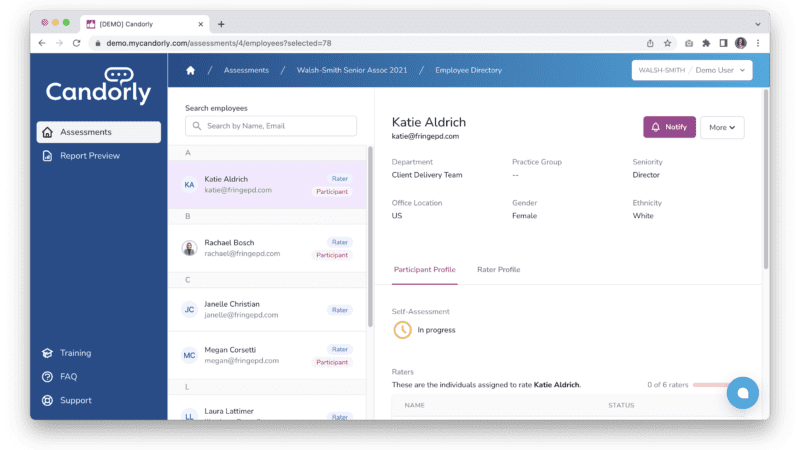Click katie@fringepd.com under the profile name
This screenshot has width=800, height=450.
pyautogui.click(x=425, y=136)
